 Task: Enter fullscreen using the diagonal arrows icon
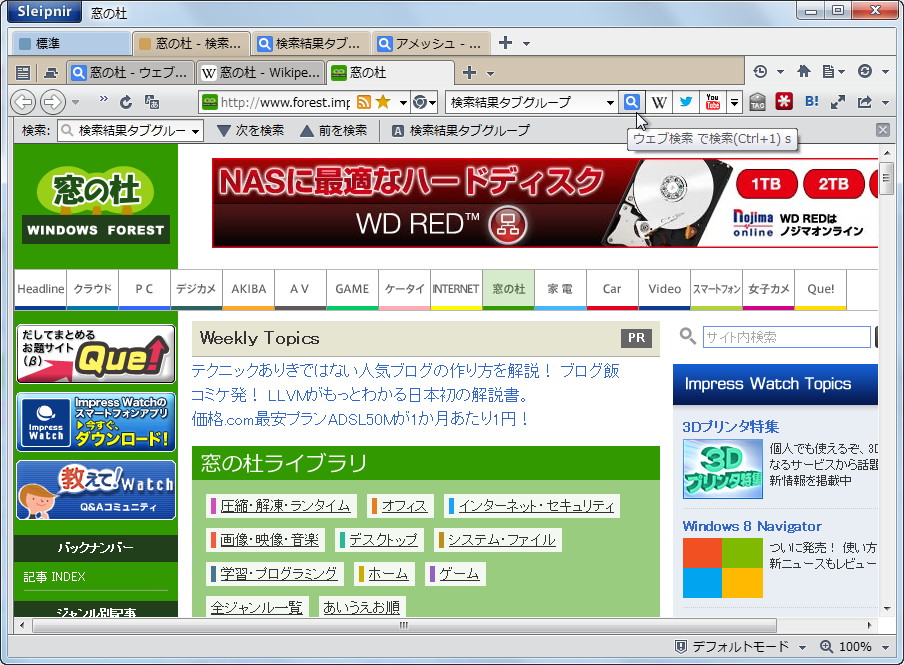(x=840, y=101)
